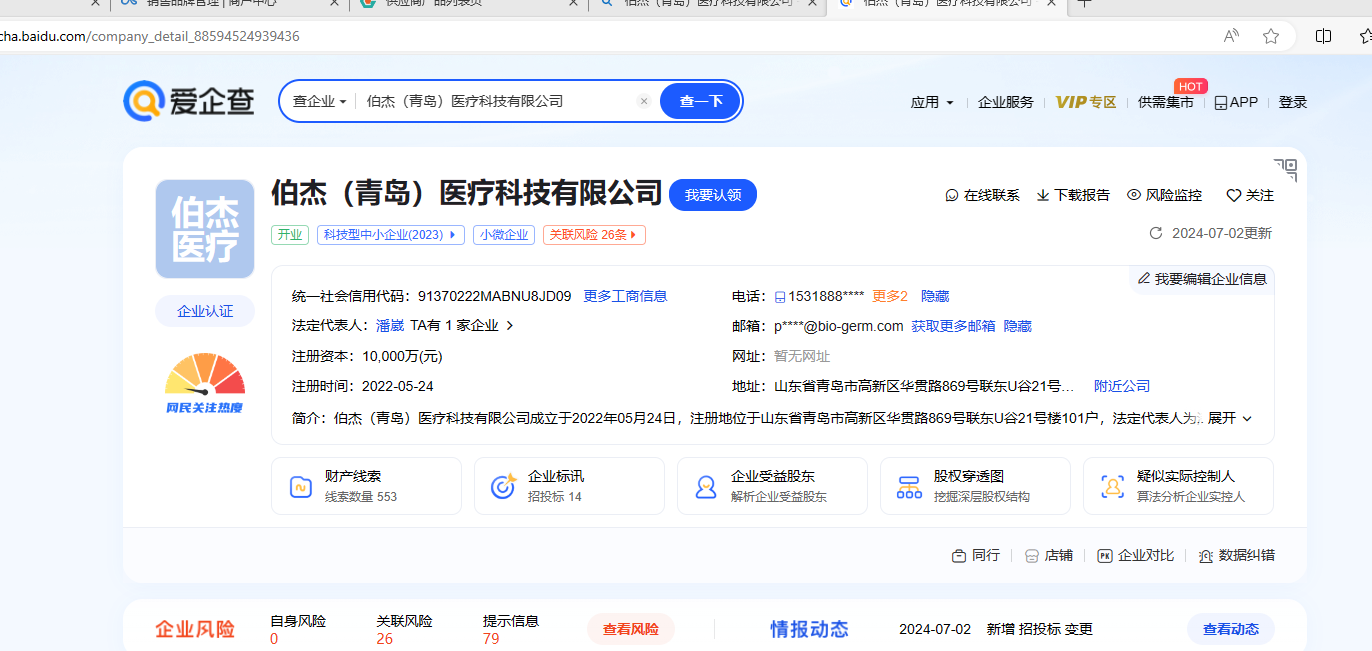Open 在线联系 chat
The image size is (1372, 651).
point(982,195)
